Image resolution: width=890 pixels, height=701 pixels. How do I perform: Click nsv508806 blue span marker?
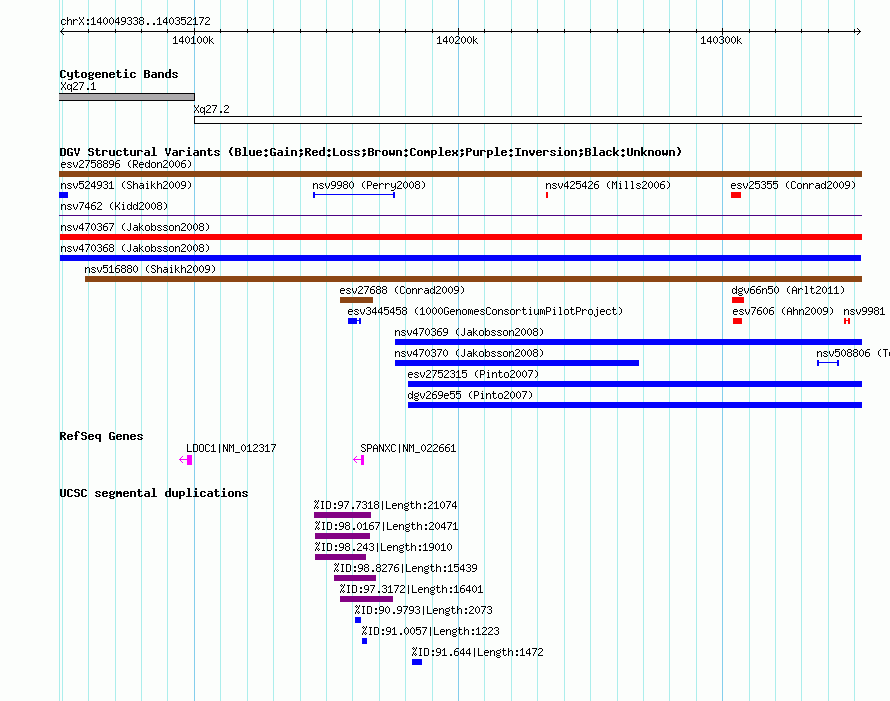(828, 363)
